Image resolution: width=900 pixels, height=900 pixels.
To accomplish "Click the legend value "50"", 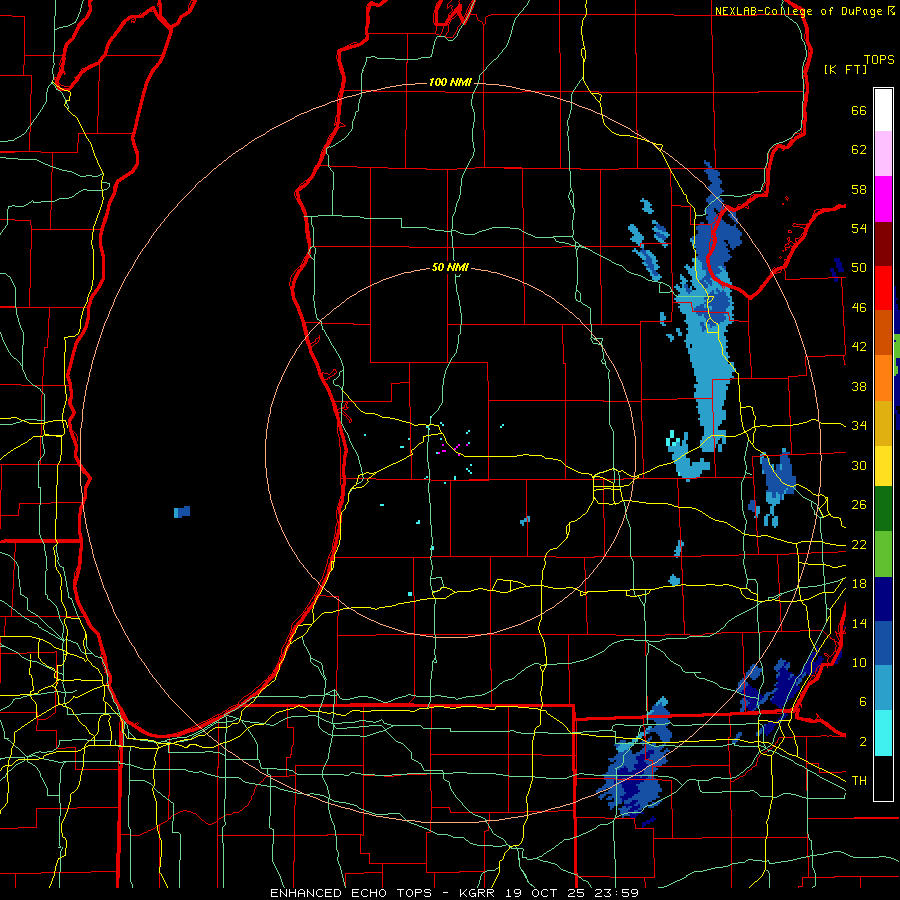I will coord(859,268).
